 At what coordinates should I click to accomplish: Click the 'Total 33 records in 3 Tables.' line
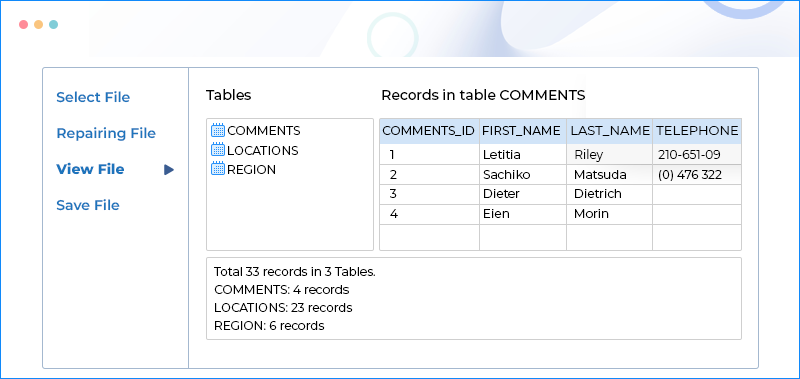pos(295,272)
